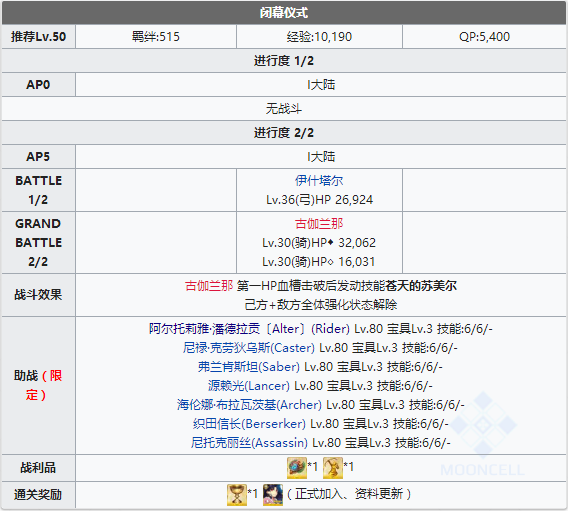Viewport: 568px width, 511px height.
Task: Click the 战利品 label
Action: click(38, 468)
